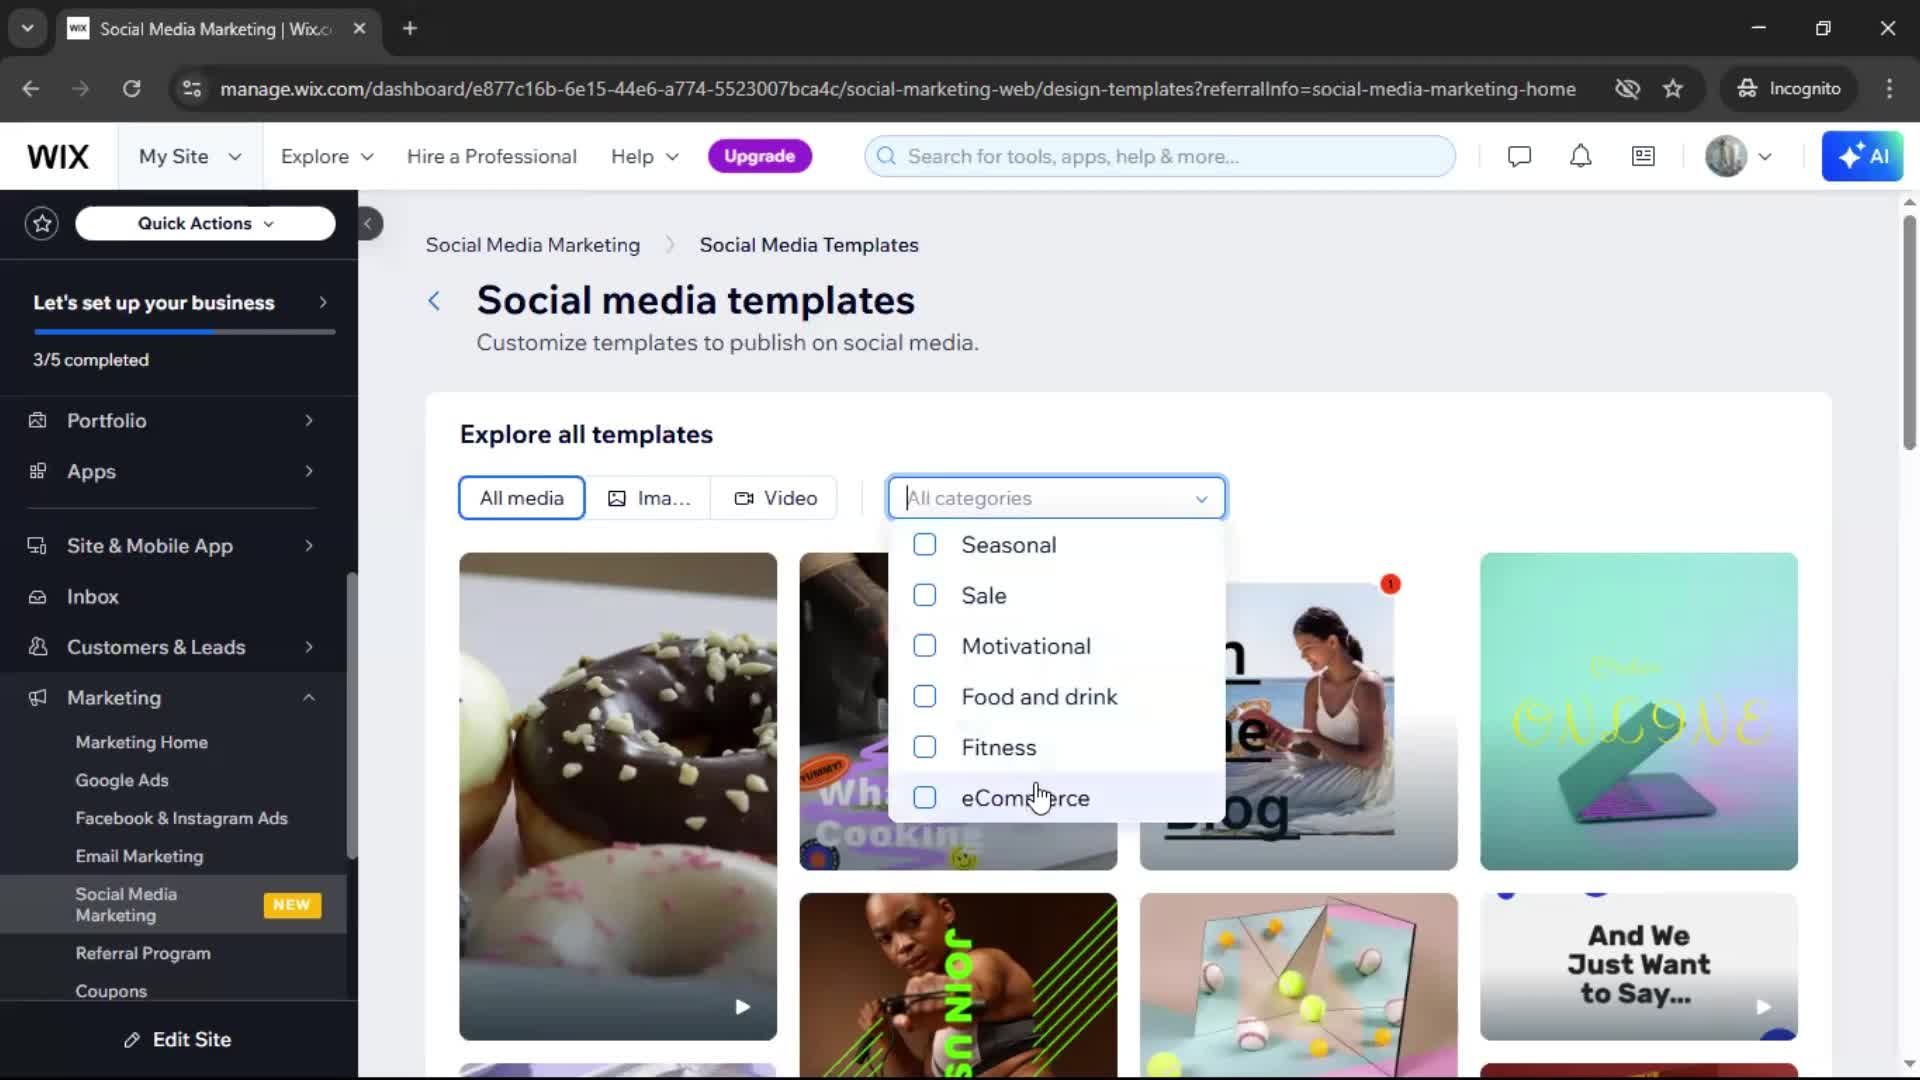
Task: Open Let's set up your business
Action: (179, 303)
